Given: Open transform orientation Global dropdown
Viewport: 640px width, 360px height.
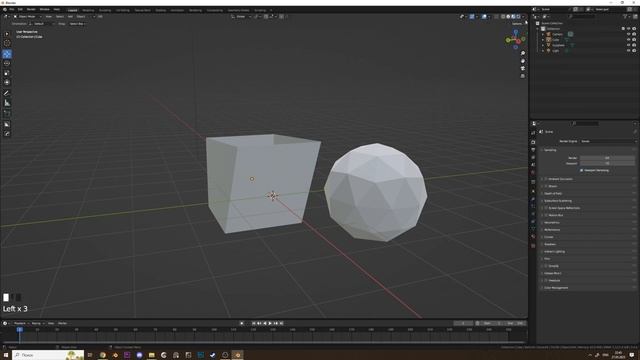Looking at the screenshot, I should pyautogui.click(x=241, y=17).
